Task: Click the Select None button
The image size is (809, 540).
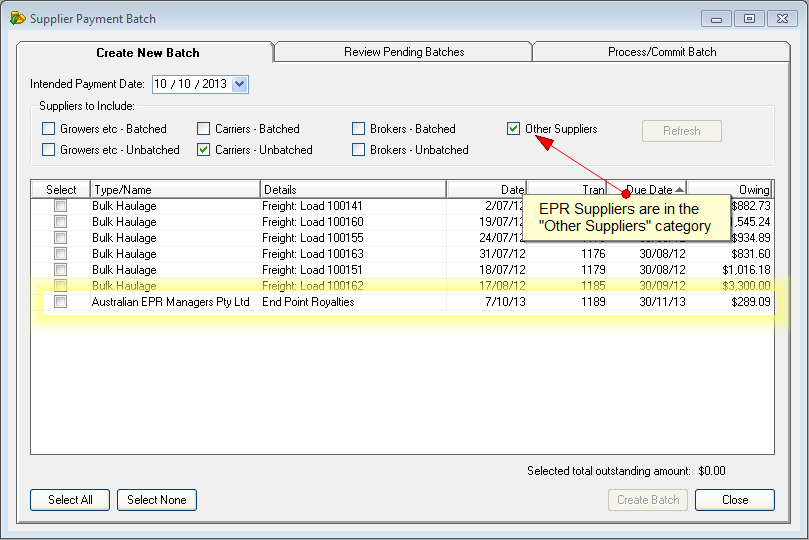Action: point(157,500)
